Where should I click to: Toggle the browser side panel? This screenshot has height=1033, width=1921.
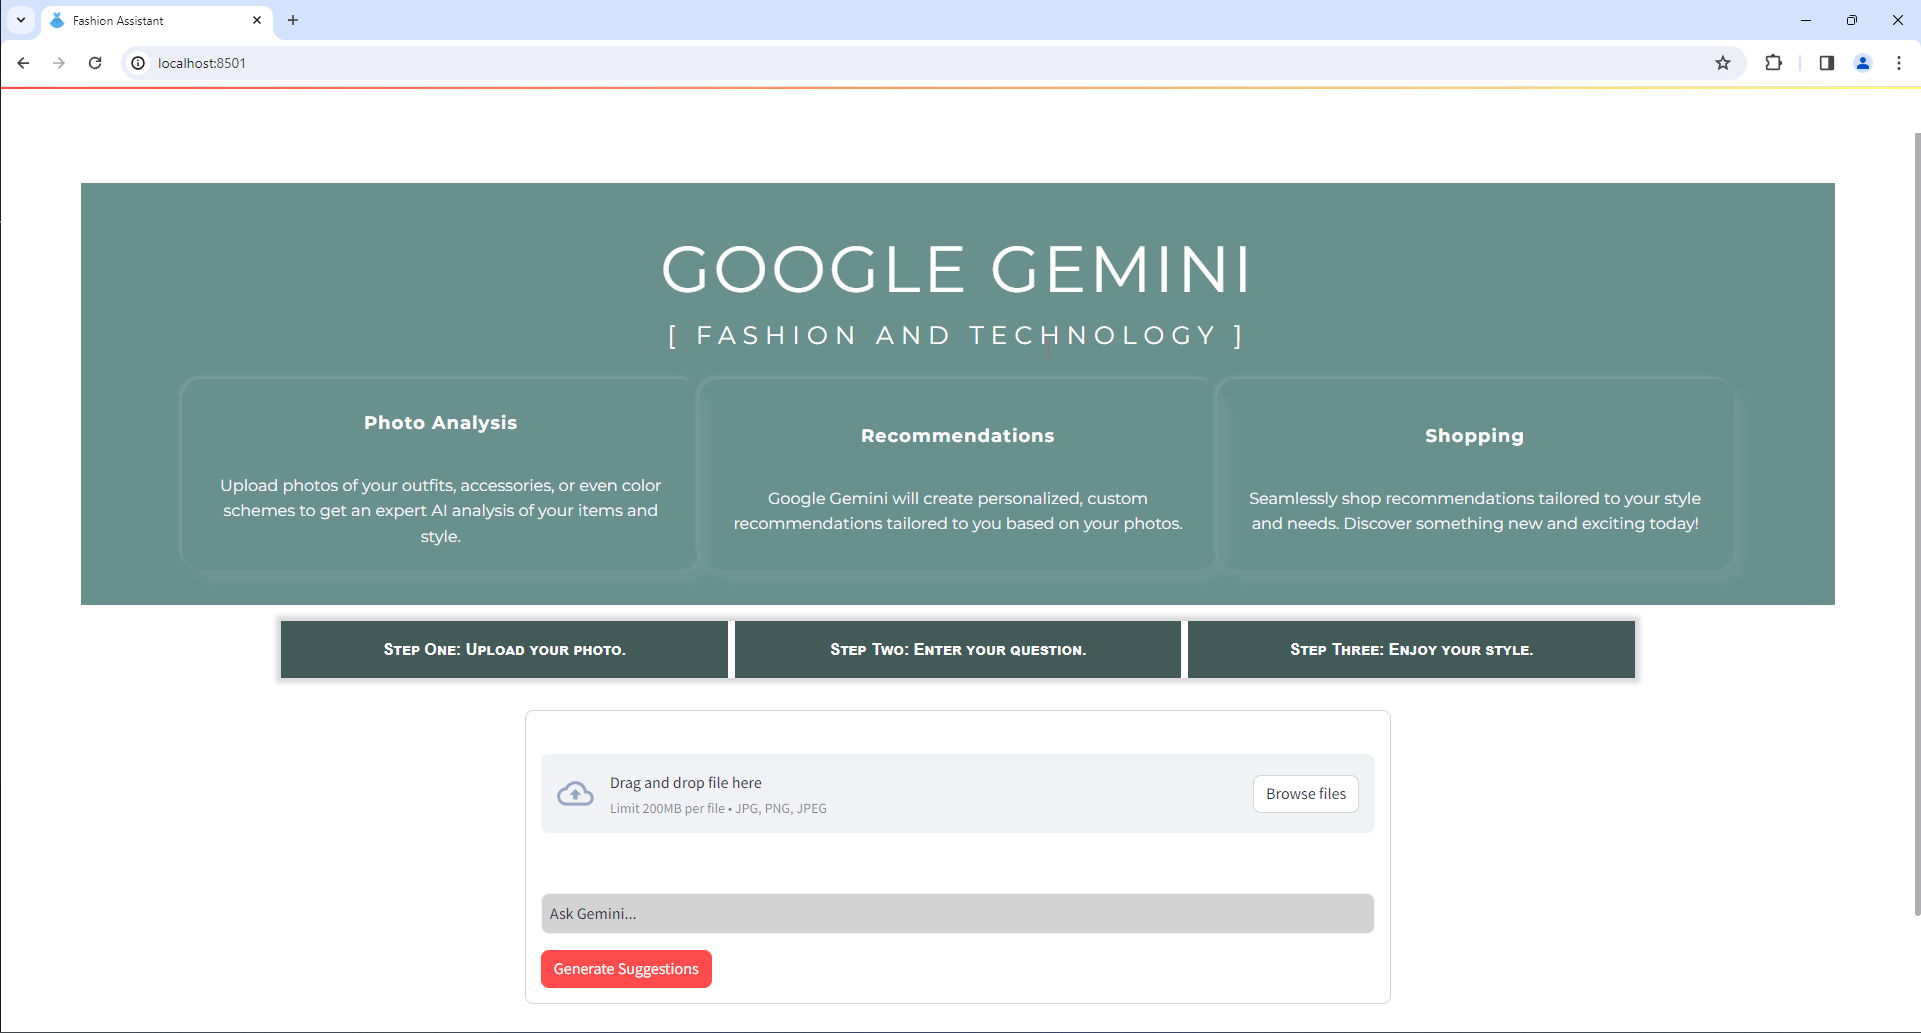[1827, 63]
